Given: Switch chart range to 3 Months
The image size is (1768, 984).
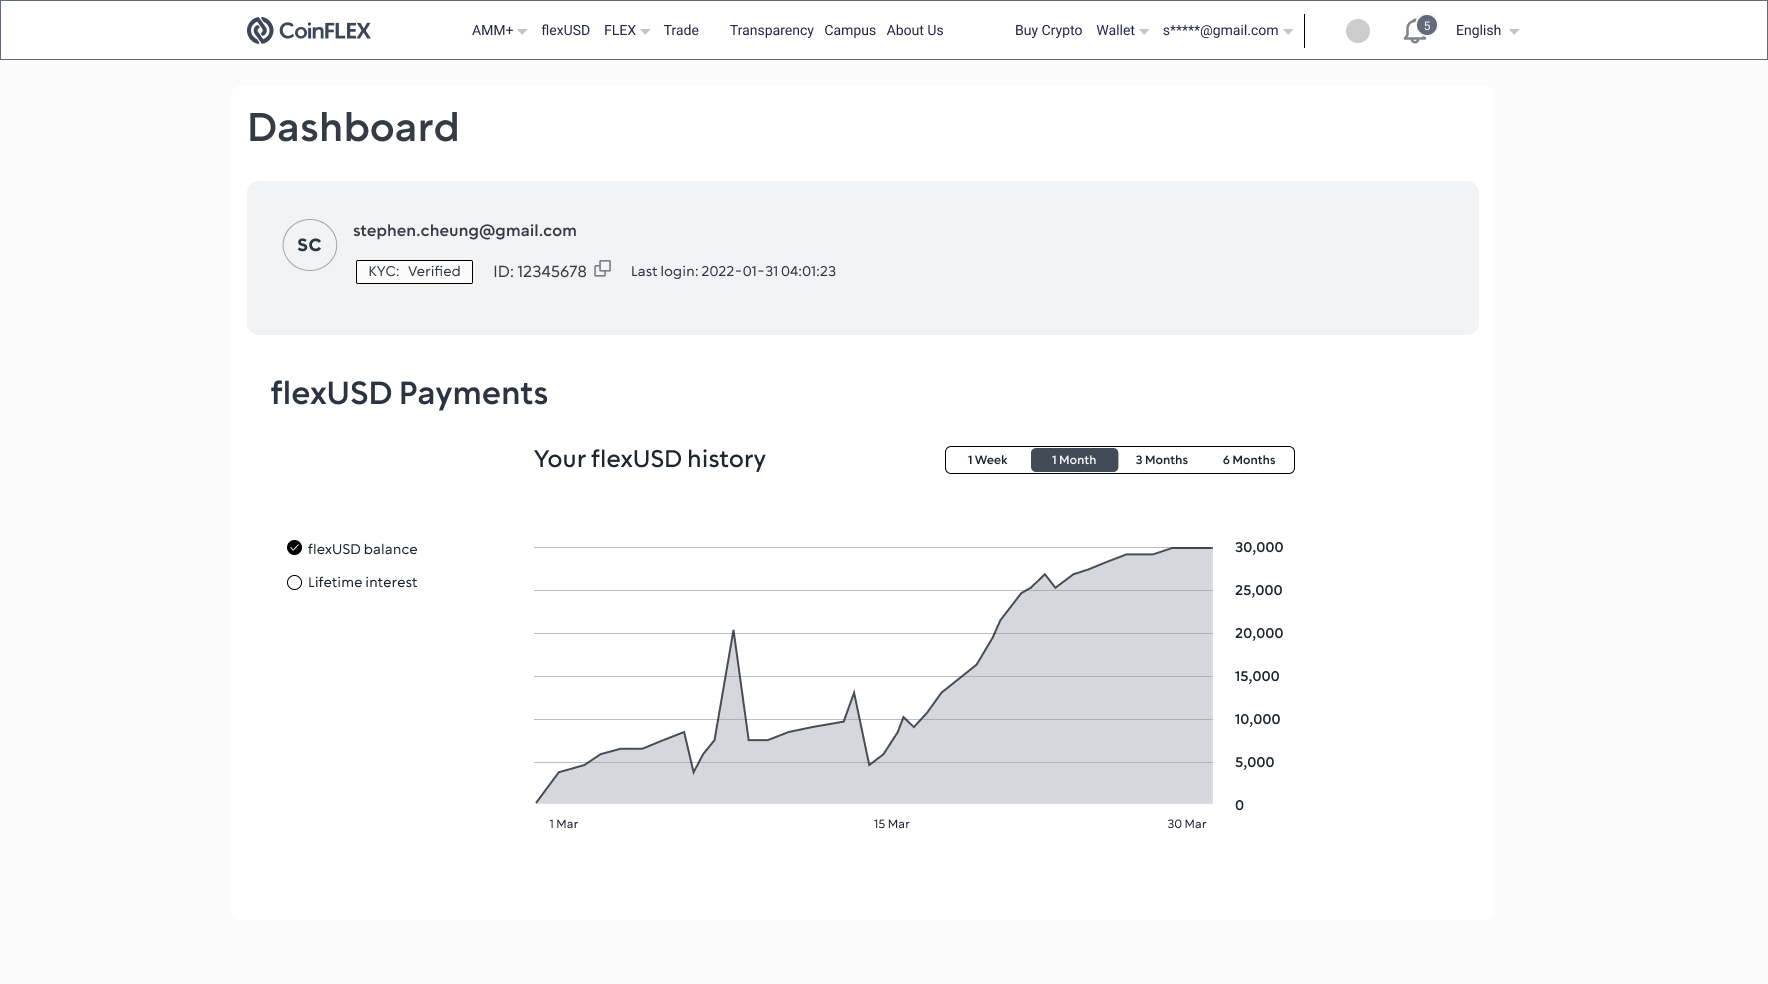Looking at the screenshot, I should 1161,460.
